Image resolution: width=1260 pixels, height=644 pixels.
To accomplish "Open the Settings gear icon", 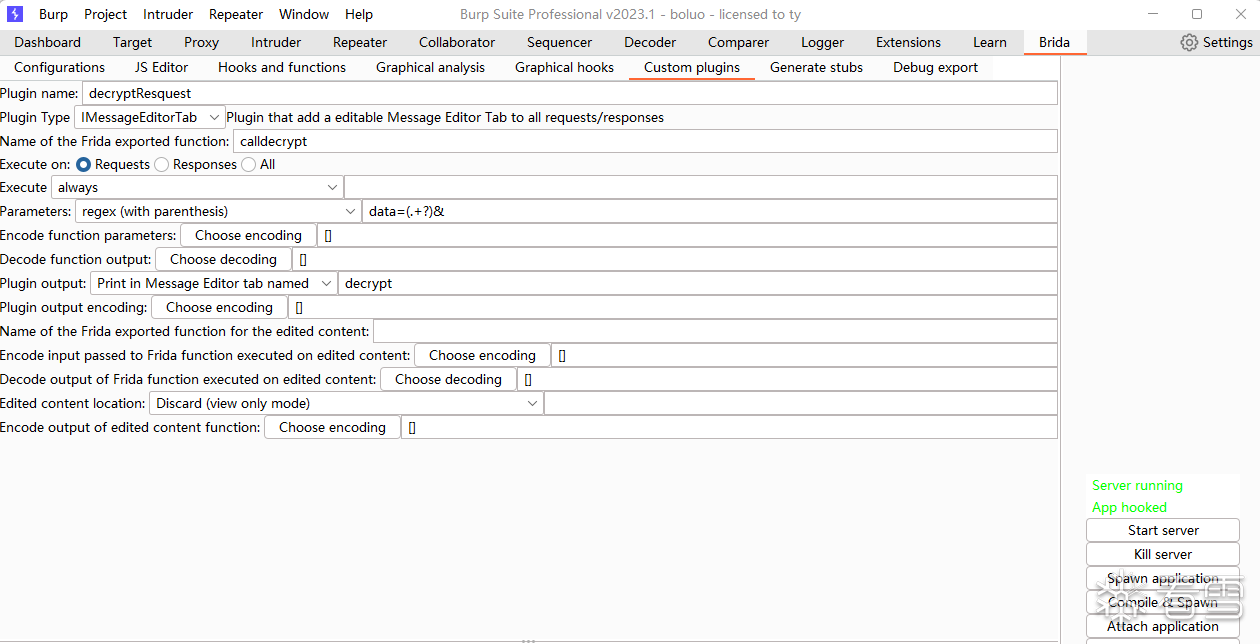I will pyautogui.click(x=1189, y=42).
